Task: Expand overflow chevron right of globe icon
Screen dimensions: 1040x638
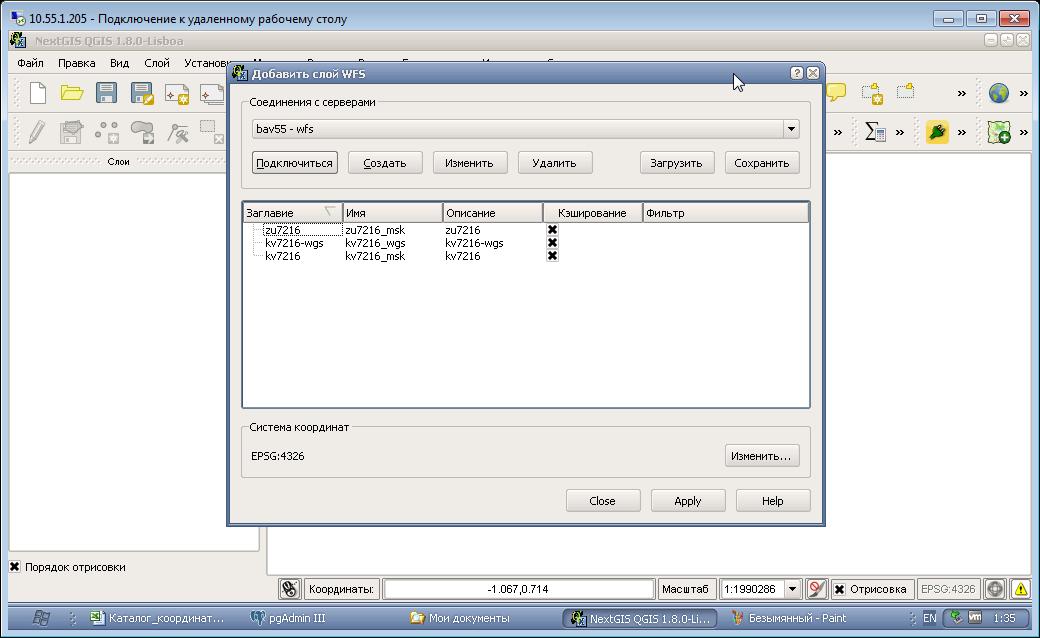Action: pos(1023,94)
